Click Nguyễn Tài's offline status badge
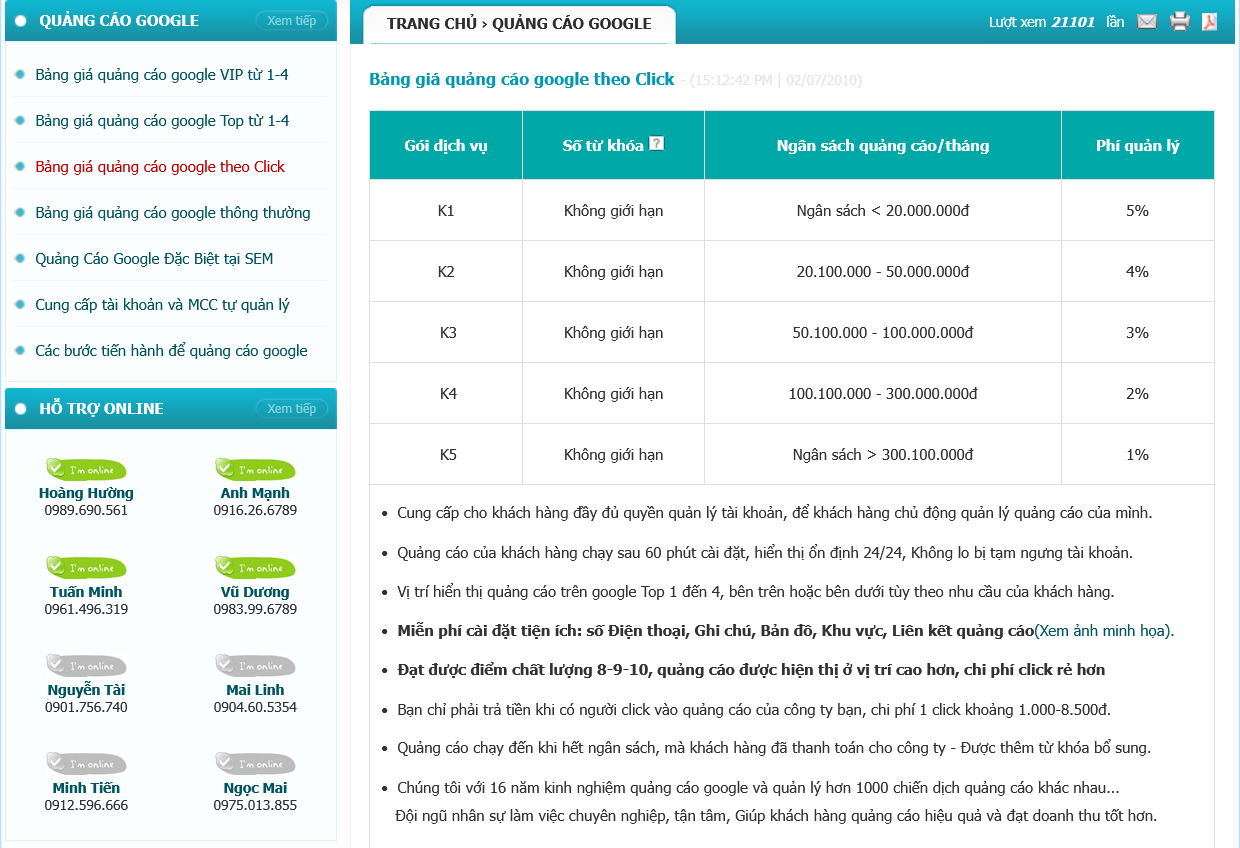Viewport: 1240px width, 848px height. coord(86,666)
